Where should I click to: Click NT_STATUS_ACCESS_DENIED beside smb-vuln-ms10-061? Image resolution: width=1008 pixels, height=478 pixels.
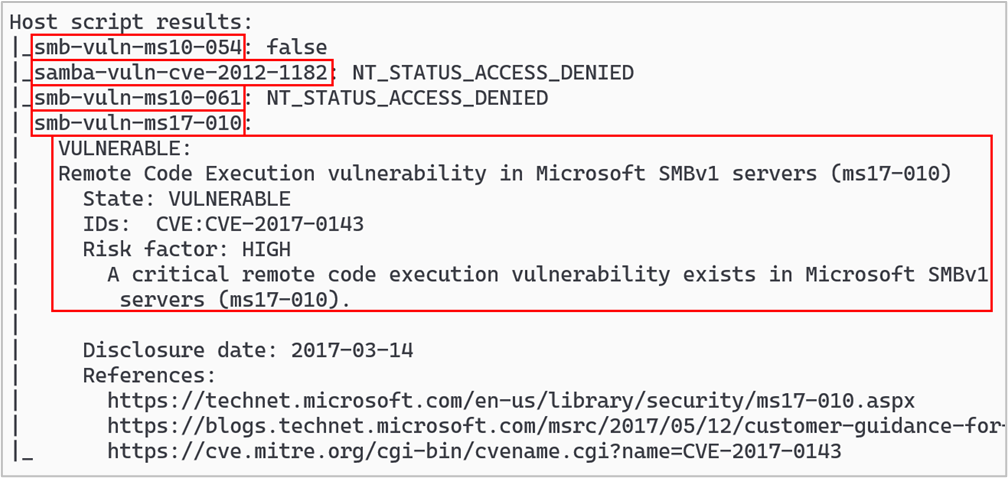406,98
